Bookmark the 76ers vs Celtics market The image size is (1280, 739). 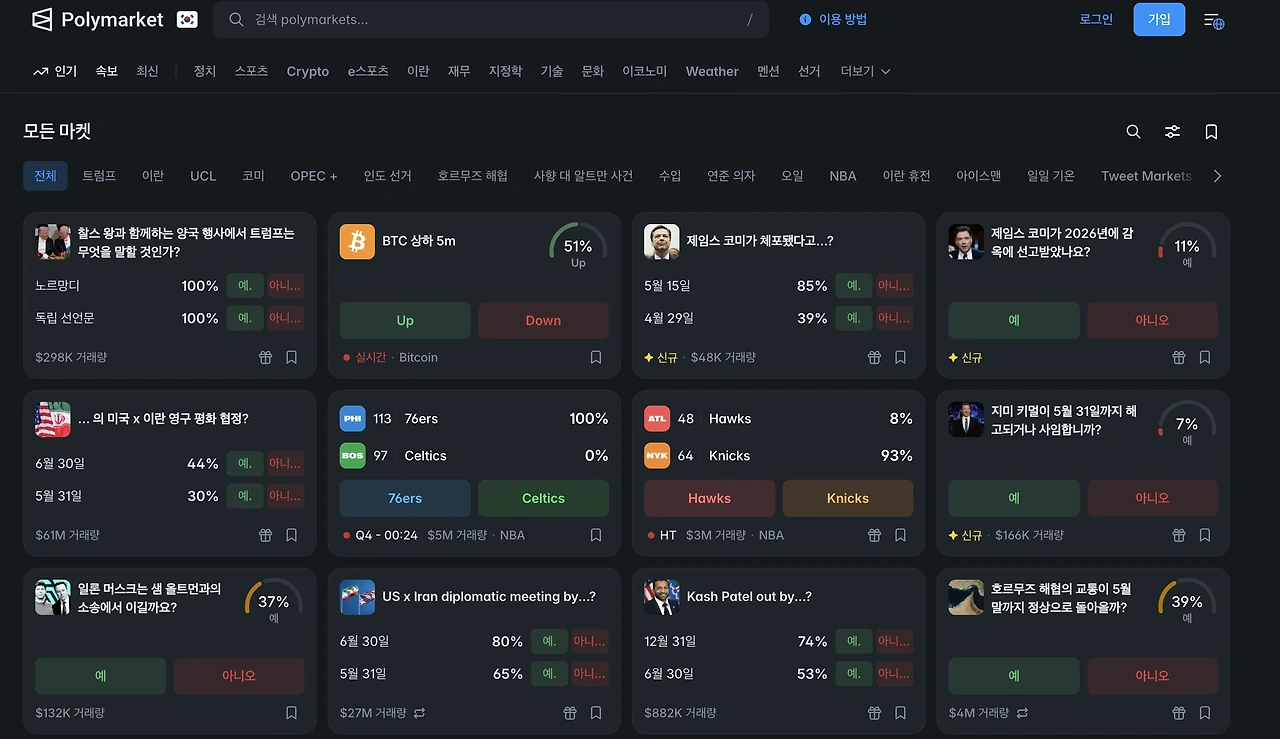tap(596, 535)
